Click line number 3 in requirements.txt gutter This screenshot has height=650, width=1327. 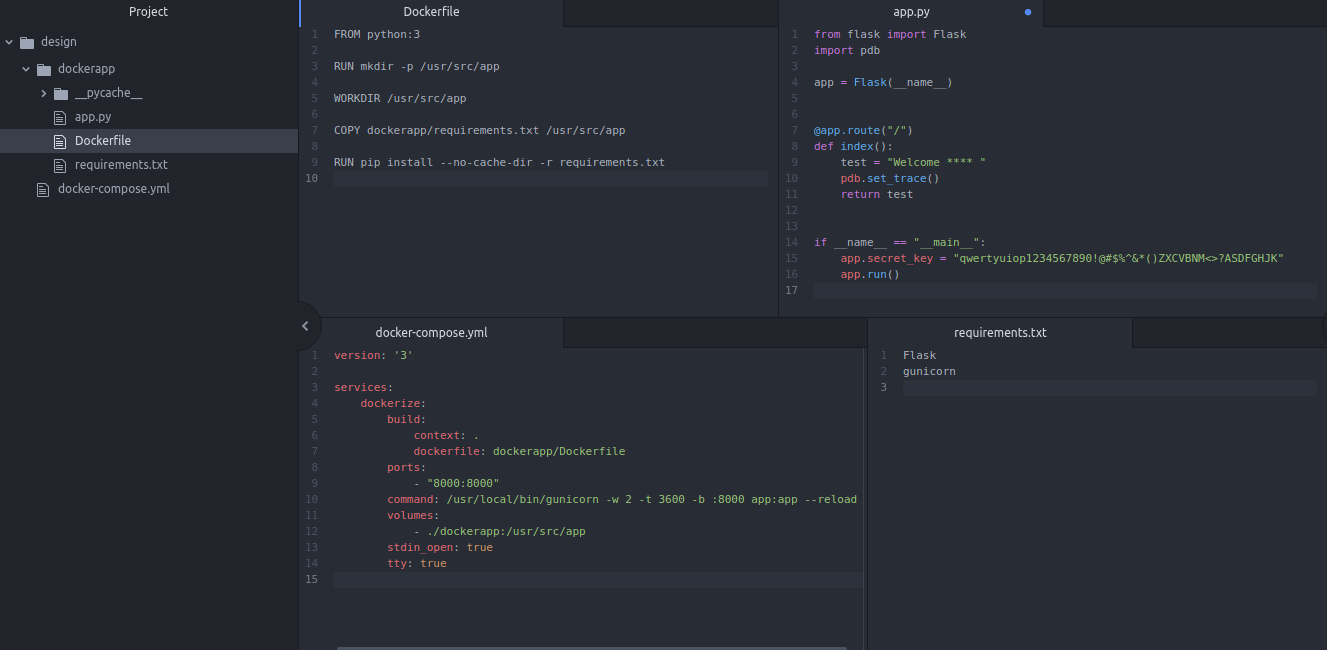coord(884,387)
